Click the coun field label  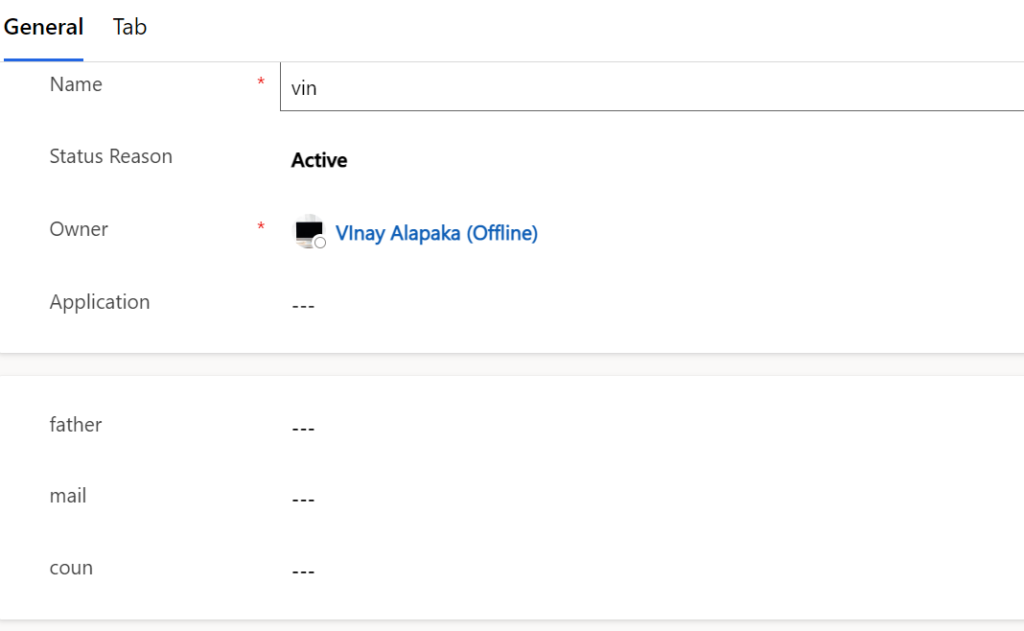point(71,568)
